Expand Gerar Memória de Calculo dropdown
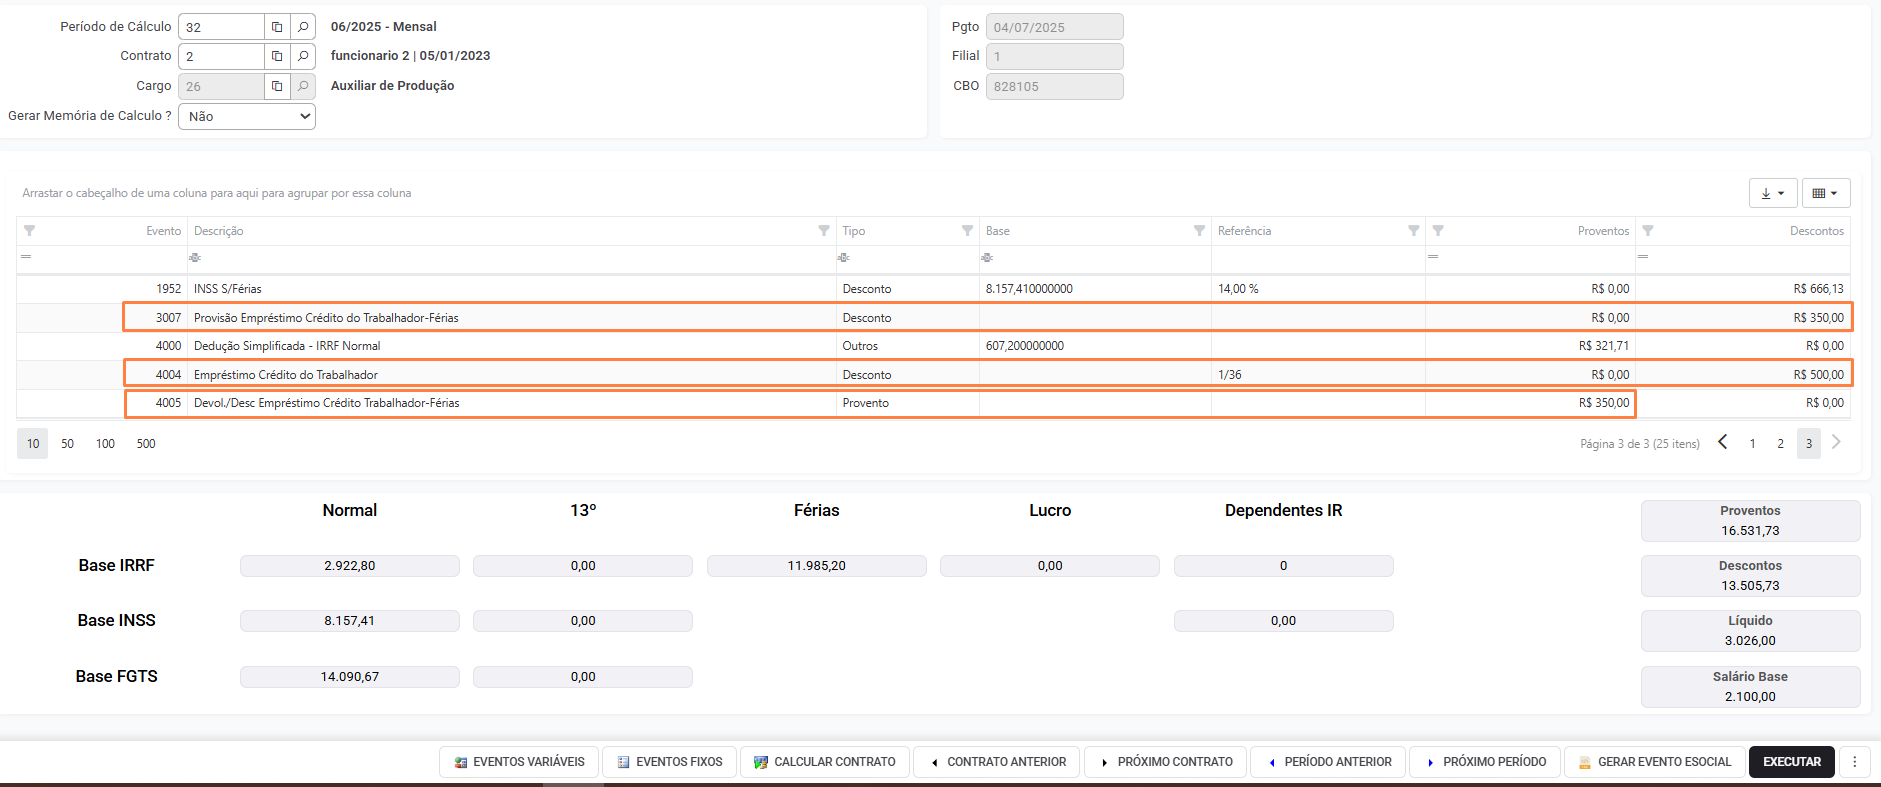 [x=247, y=117]
